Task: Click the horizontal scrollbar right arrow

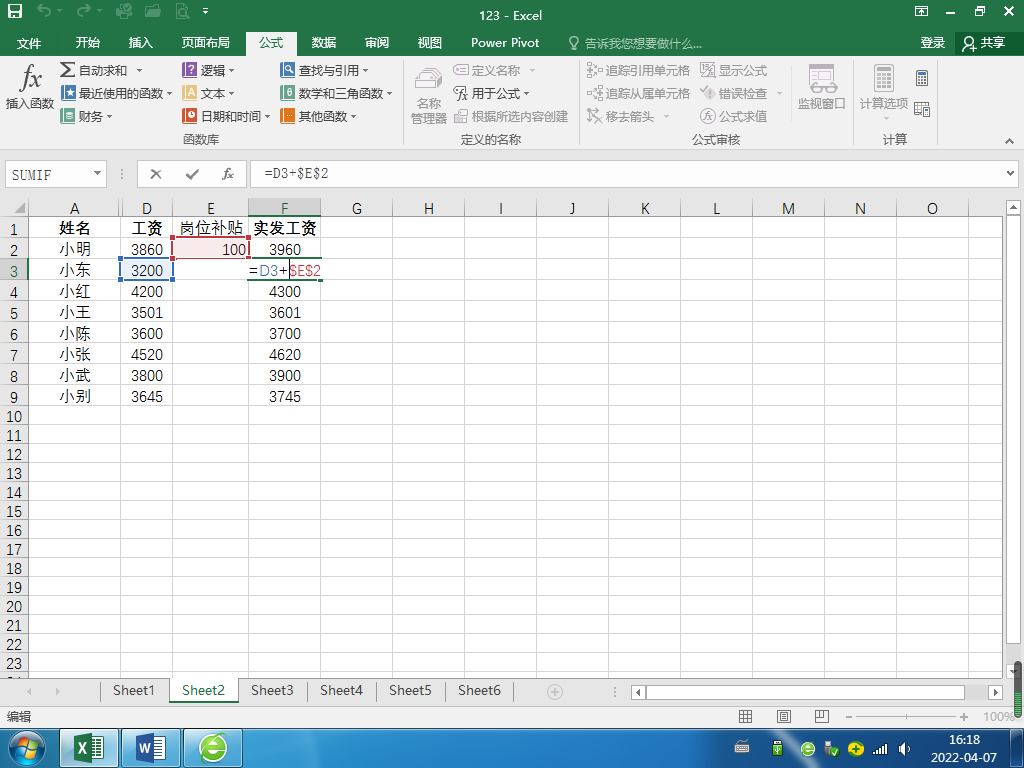Action: (995, 692)
